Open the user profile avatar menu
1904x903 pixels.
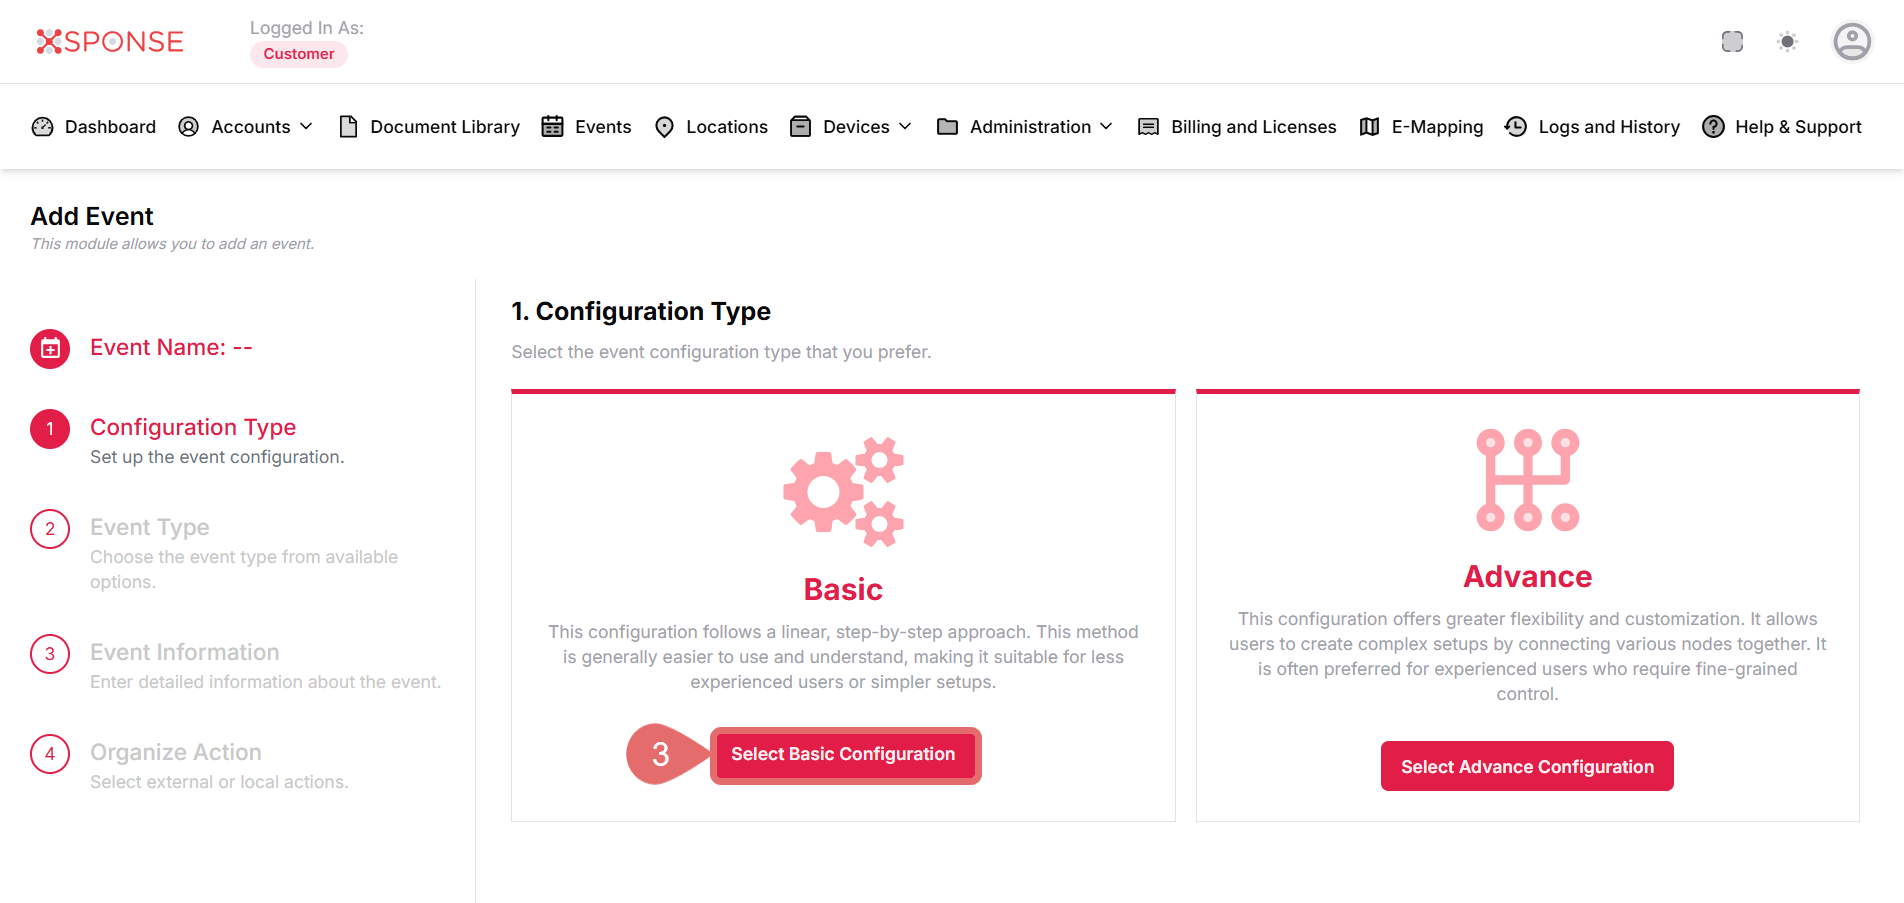[x=1851, y=41]
